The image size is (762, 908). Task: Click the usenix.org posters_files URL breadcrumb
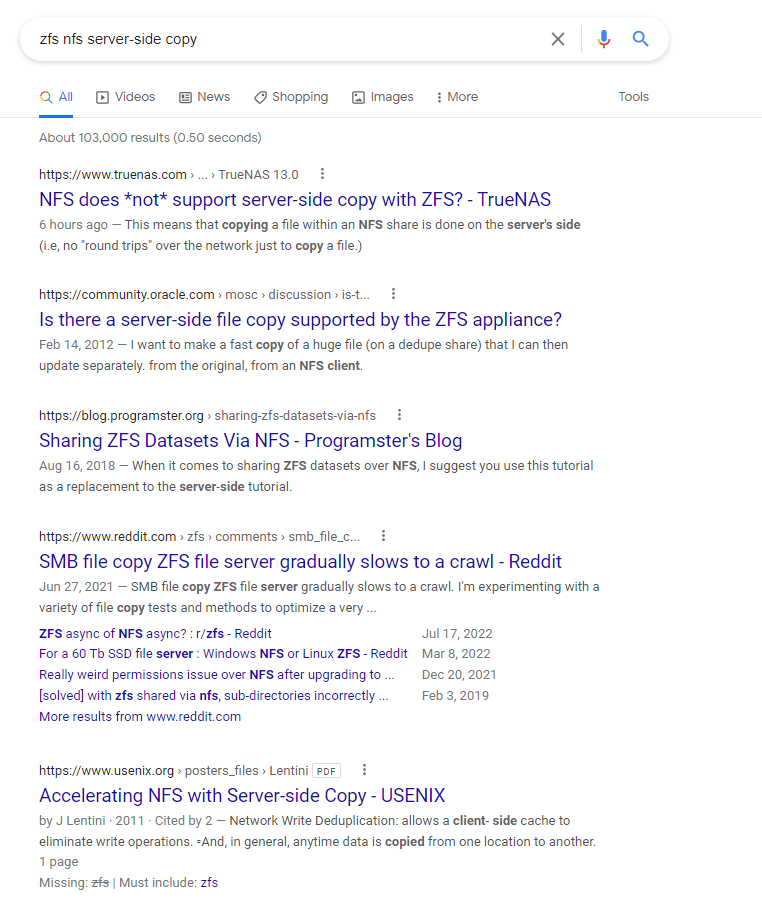[x=174, y=771]
